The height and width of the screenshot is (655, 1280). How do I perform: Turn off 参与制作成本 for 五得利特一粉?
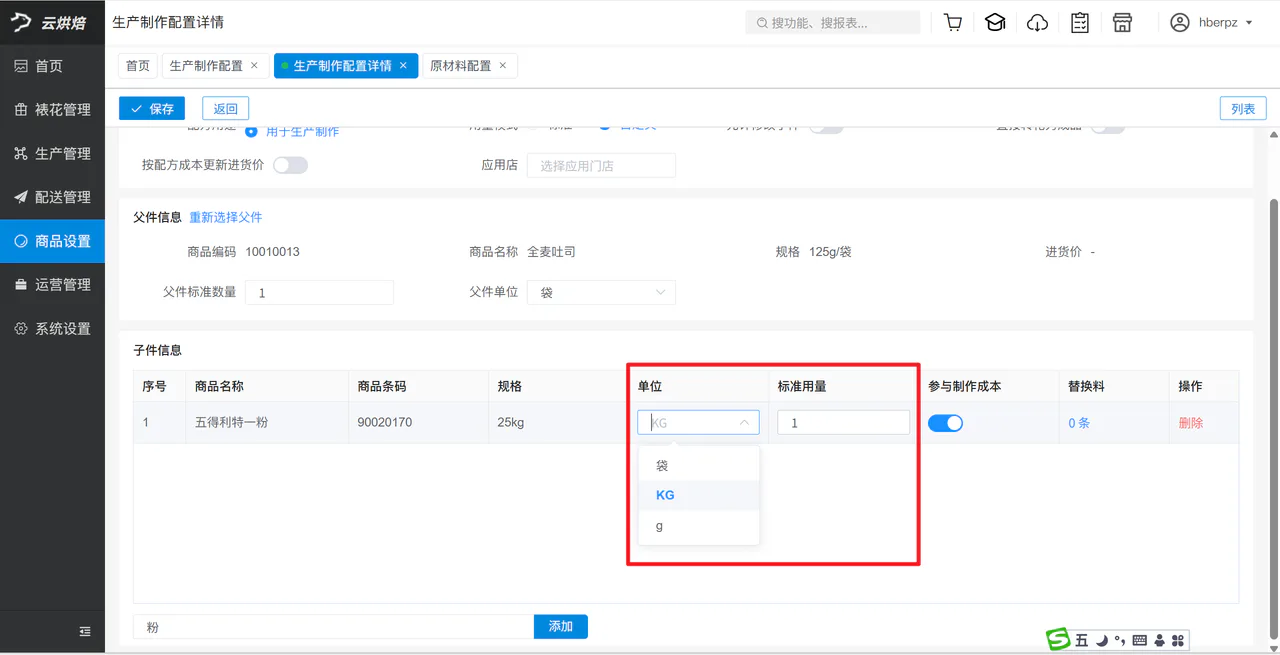pyautogui.click(x=945, y=423)
